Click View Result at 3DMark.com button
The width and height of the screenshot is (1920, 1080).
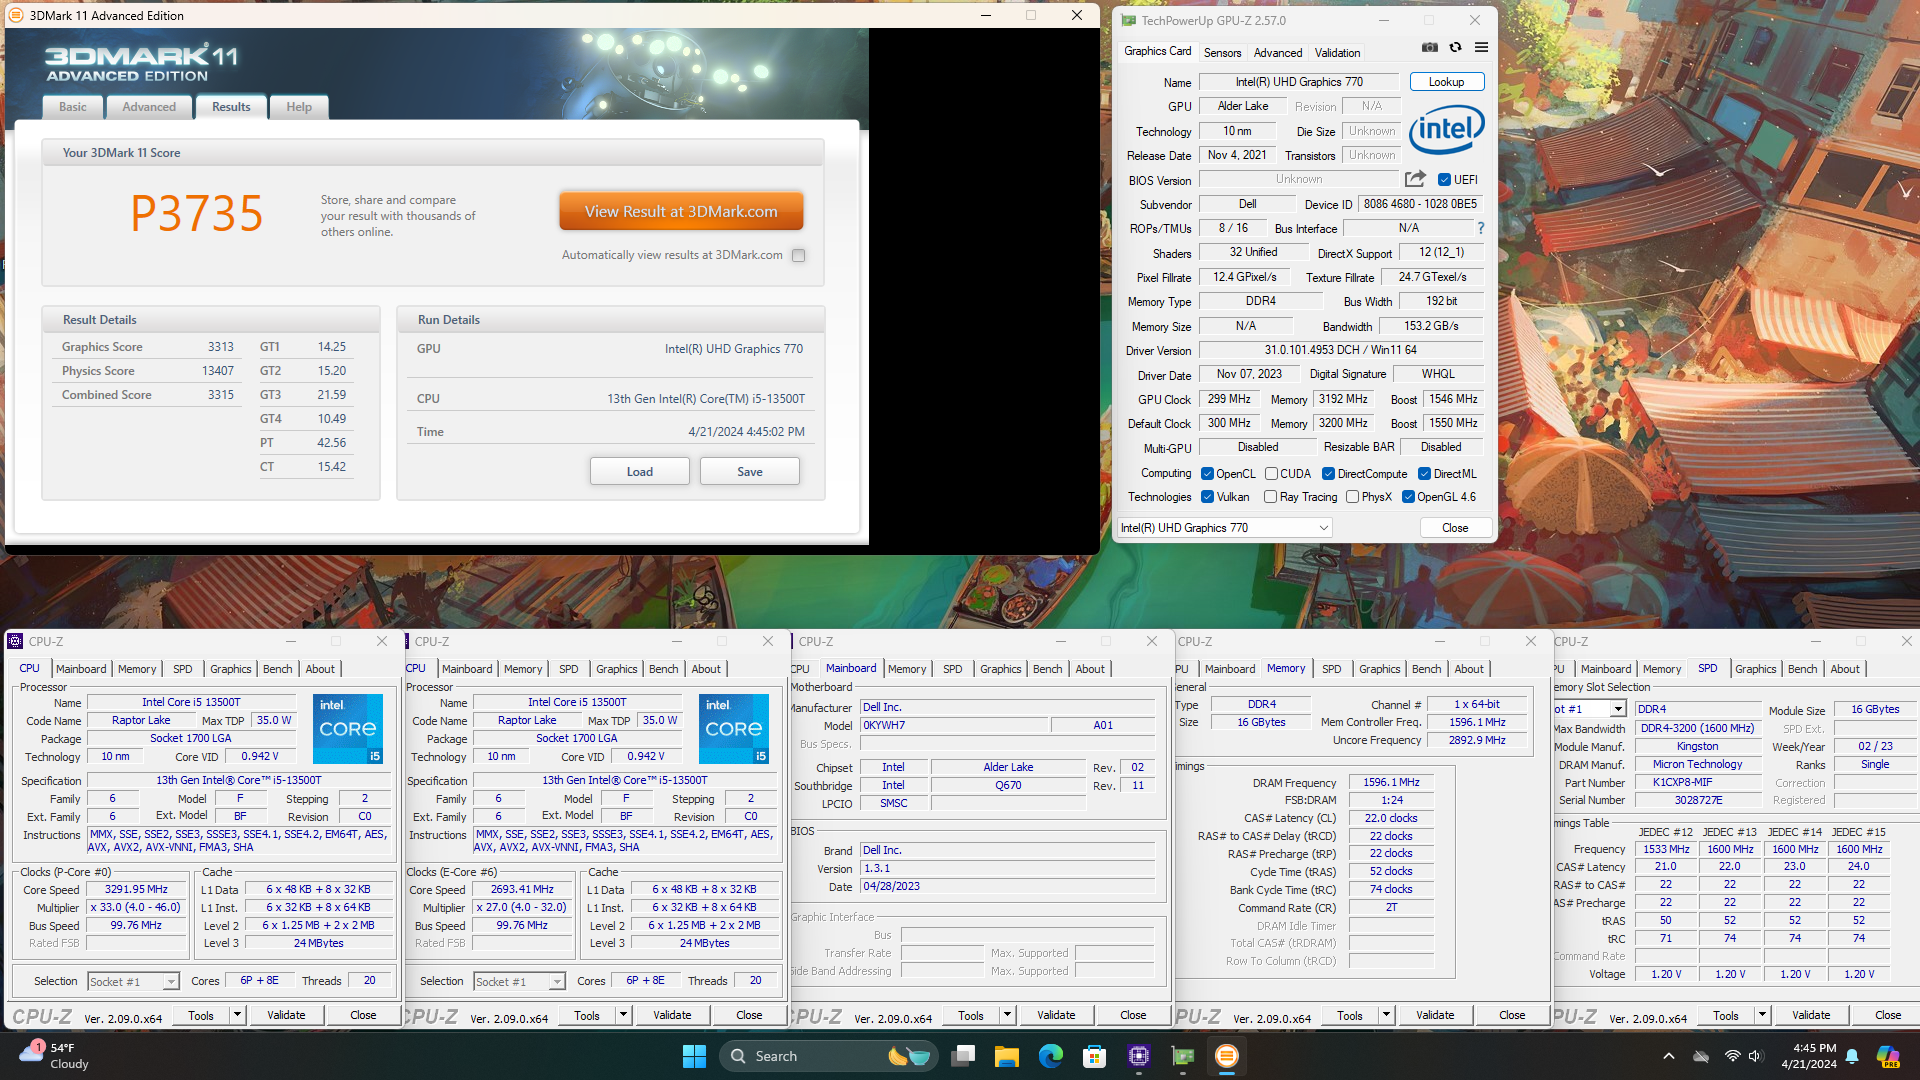pyautogui.click(x=681, y=212)
